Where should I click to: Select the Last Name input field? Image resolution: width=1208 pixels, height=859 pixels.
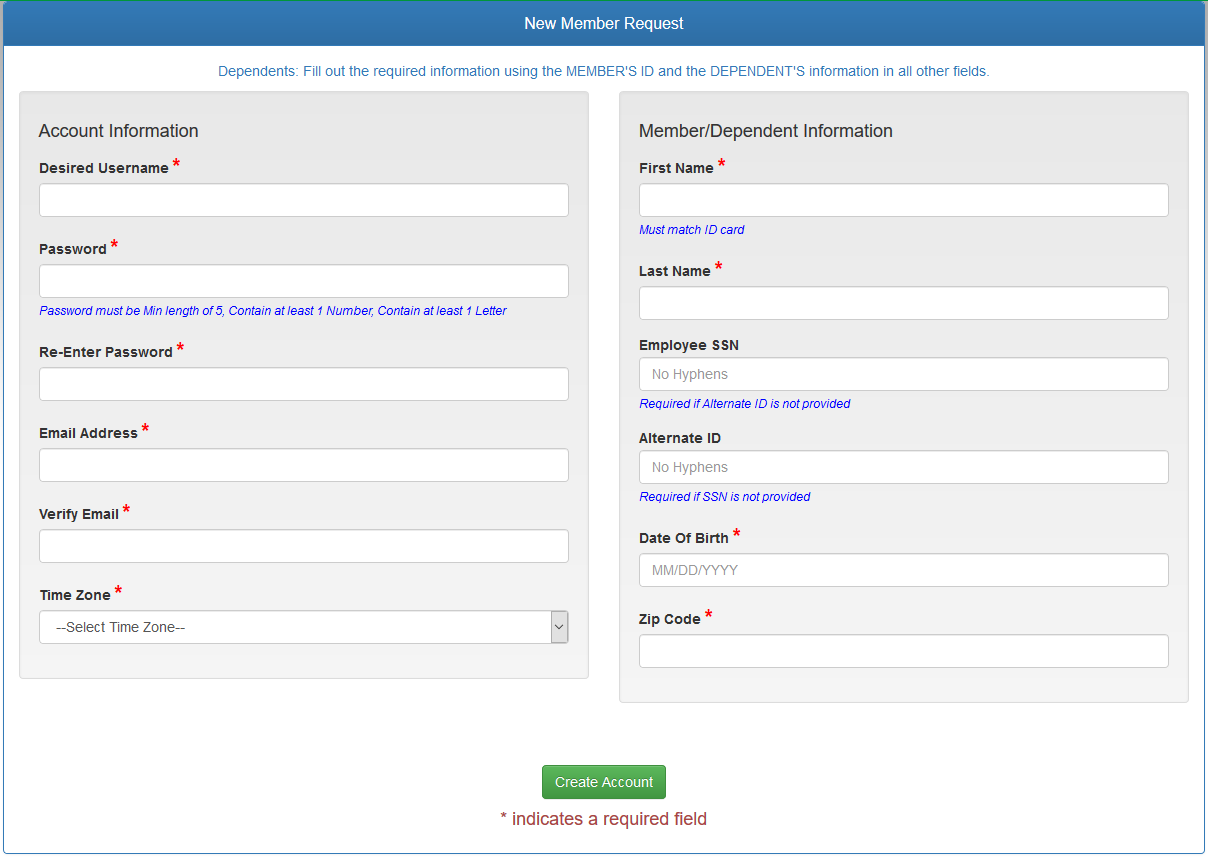(904, 303)
